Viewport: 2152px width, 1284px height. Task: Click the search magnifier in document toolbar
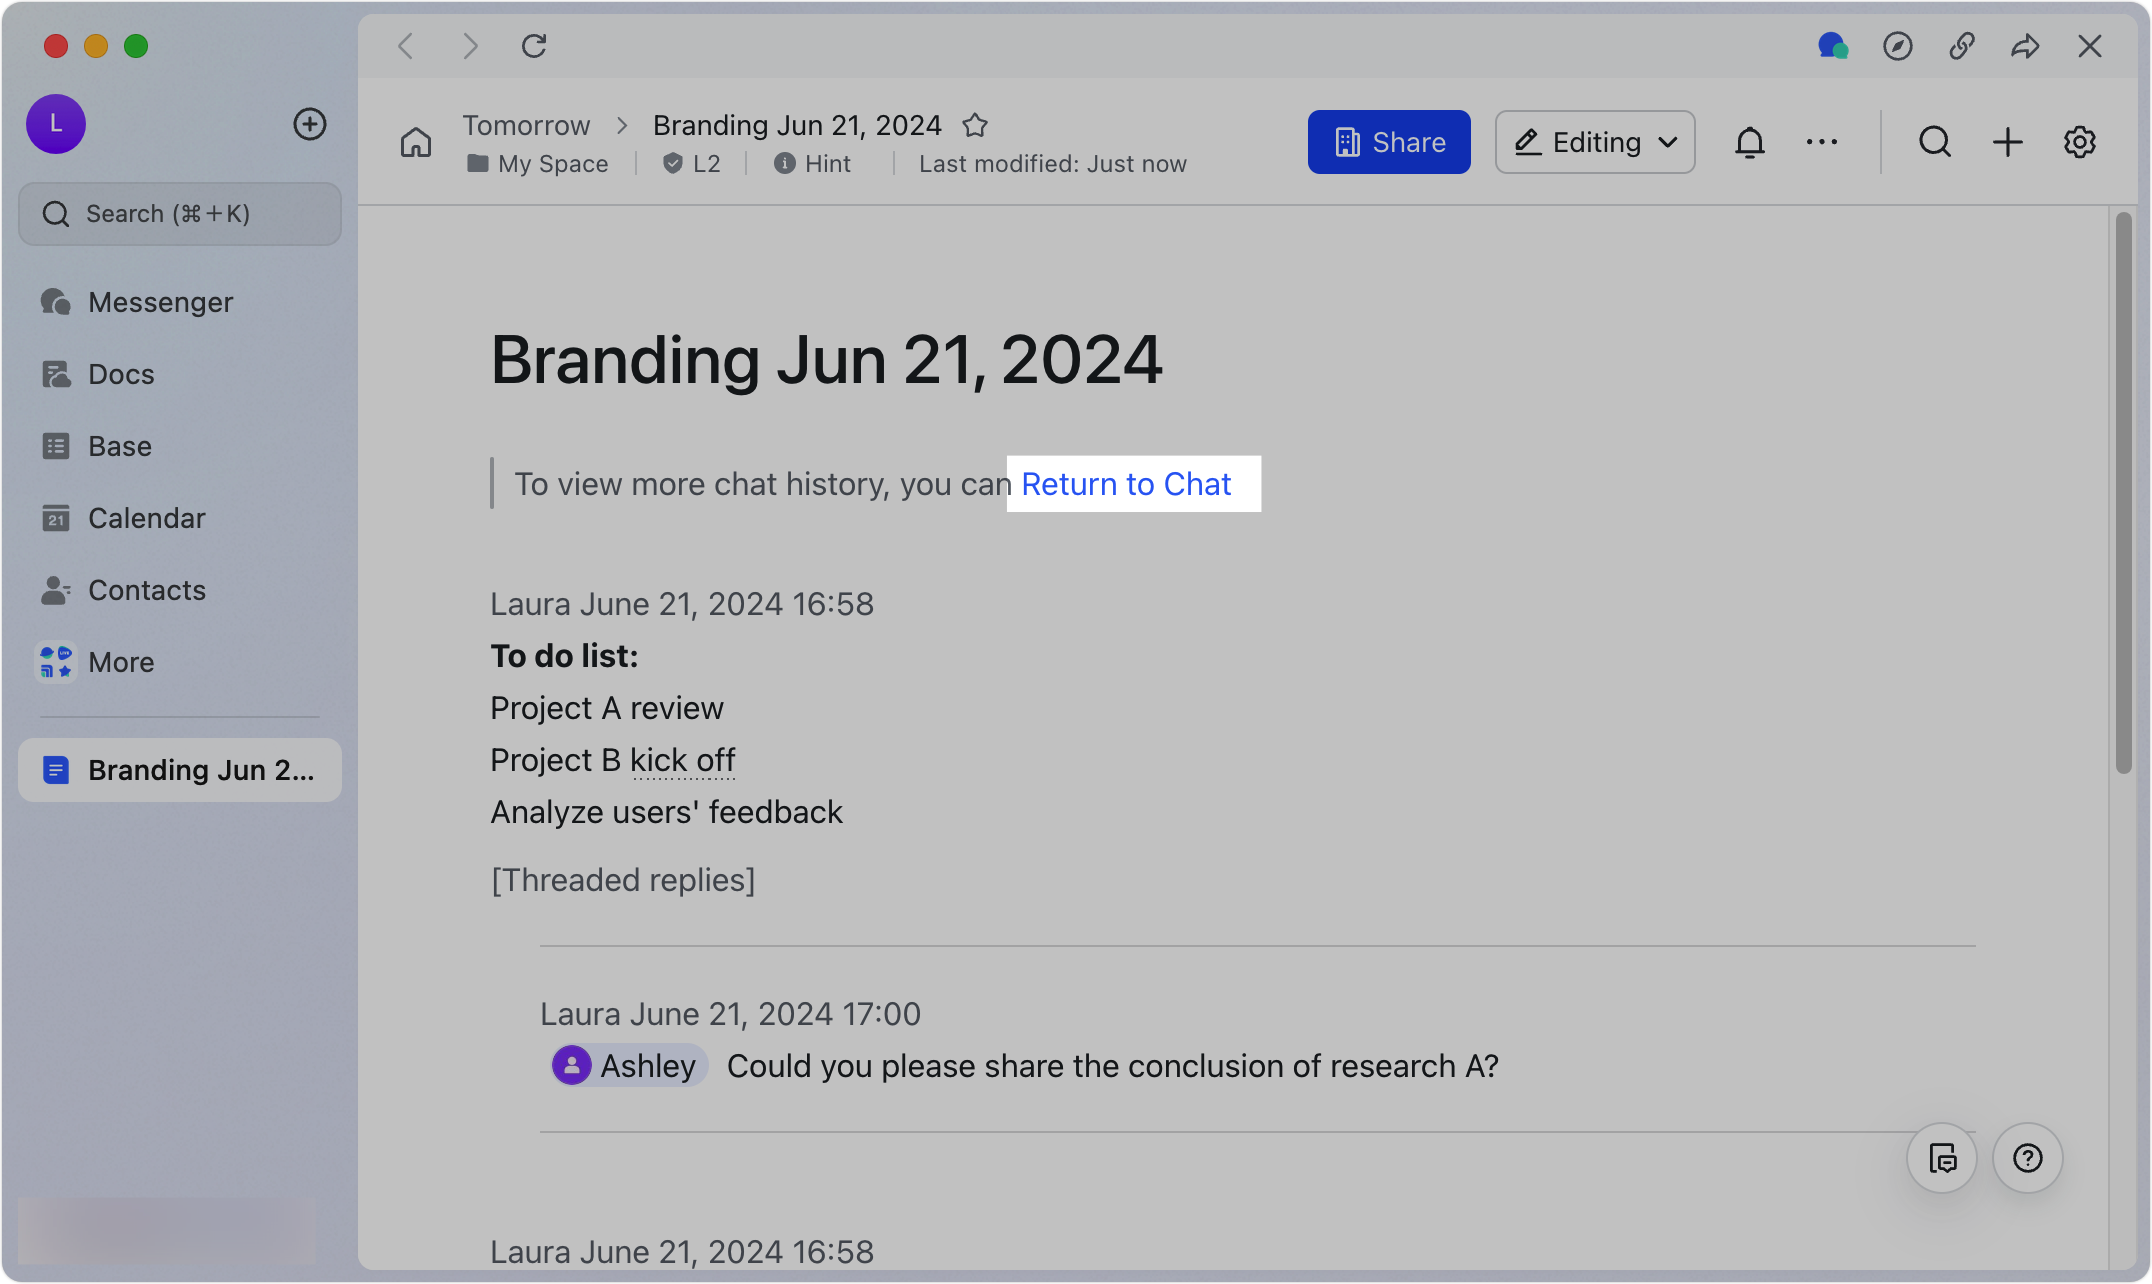tap(1934, 143)
